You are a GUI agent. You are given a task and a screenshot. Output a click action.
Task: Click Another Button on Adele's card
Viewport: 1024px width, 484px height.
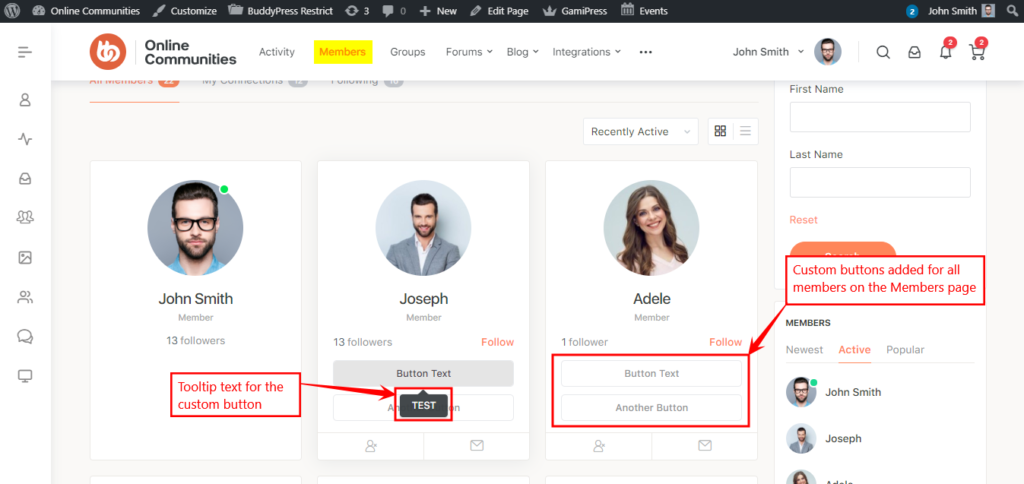(x=651, y=408)
